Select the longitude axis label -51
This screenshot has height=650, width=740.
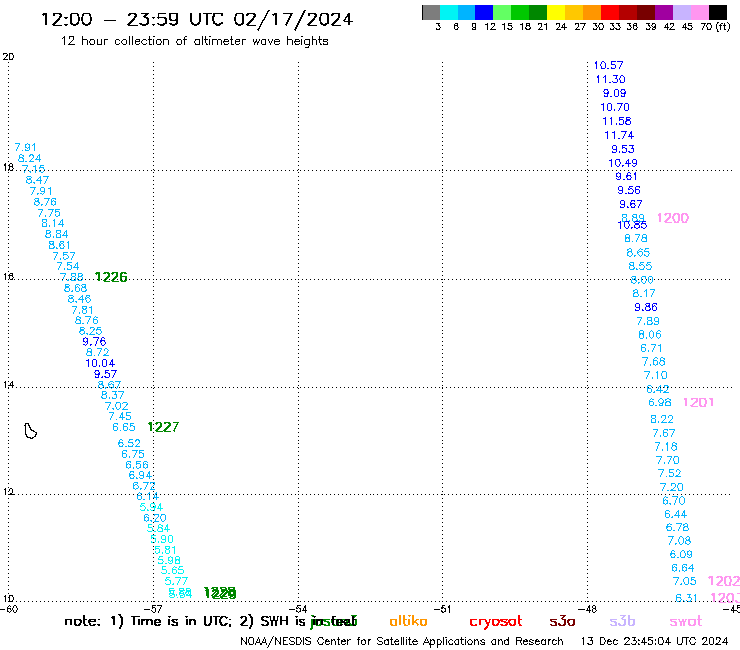pyautogui.click(x=442, y=609)
